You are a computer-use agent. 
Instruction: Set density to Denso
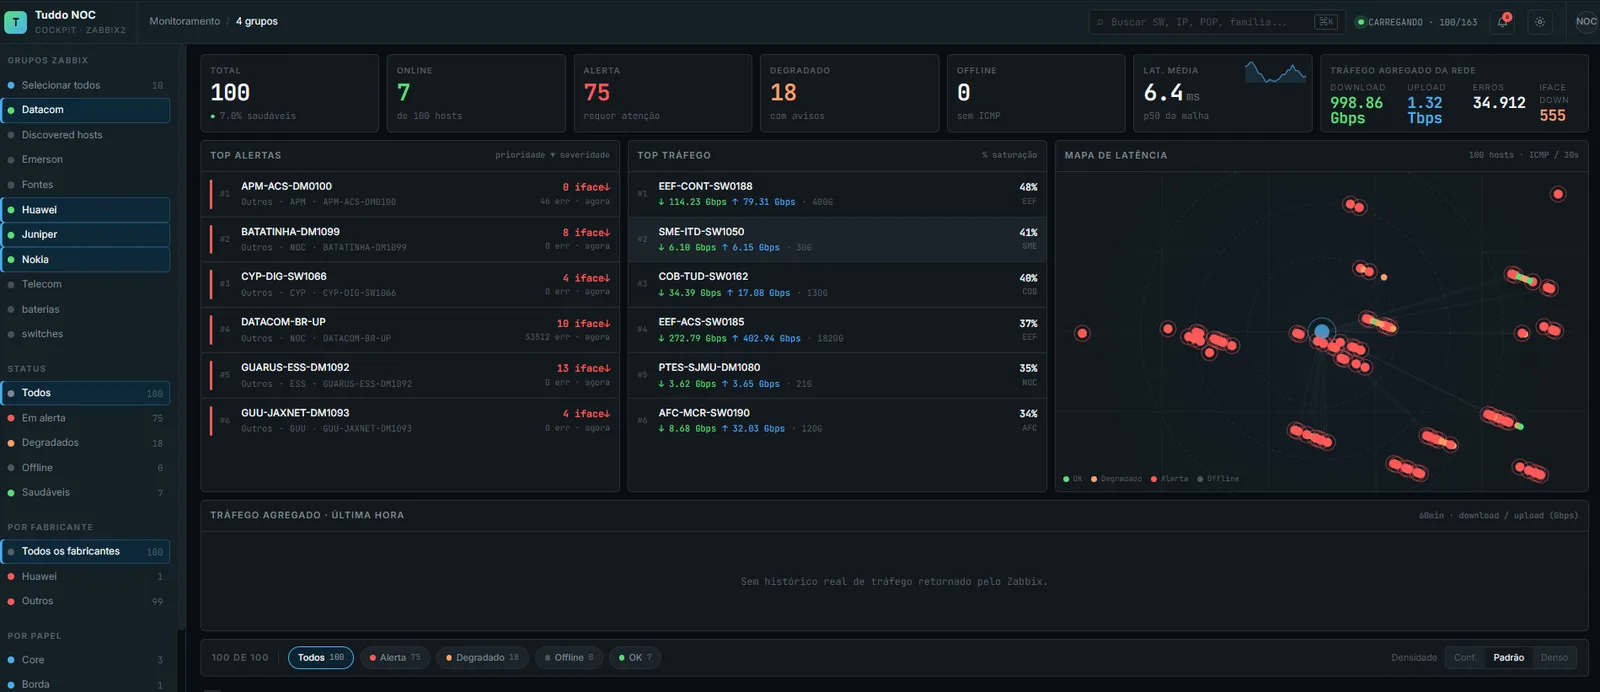[x=1554, y=657]
